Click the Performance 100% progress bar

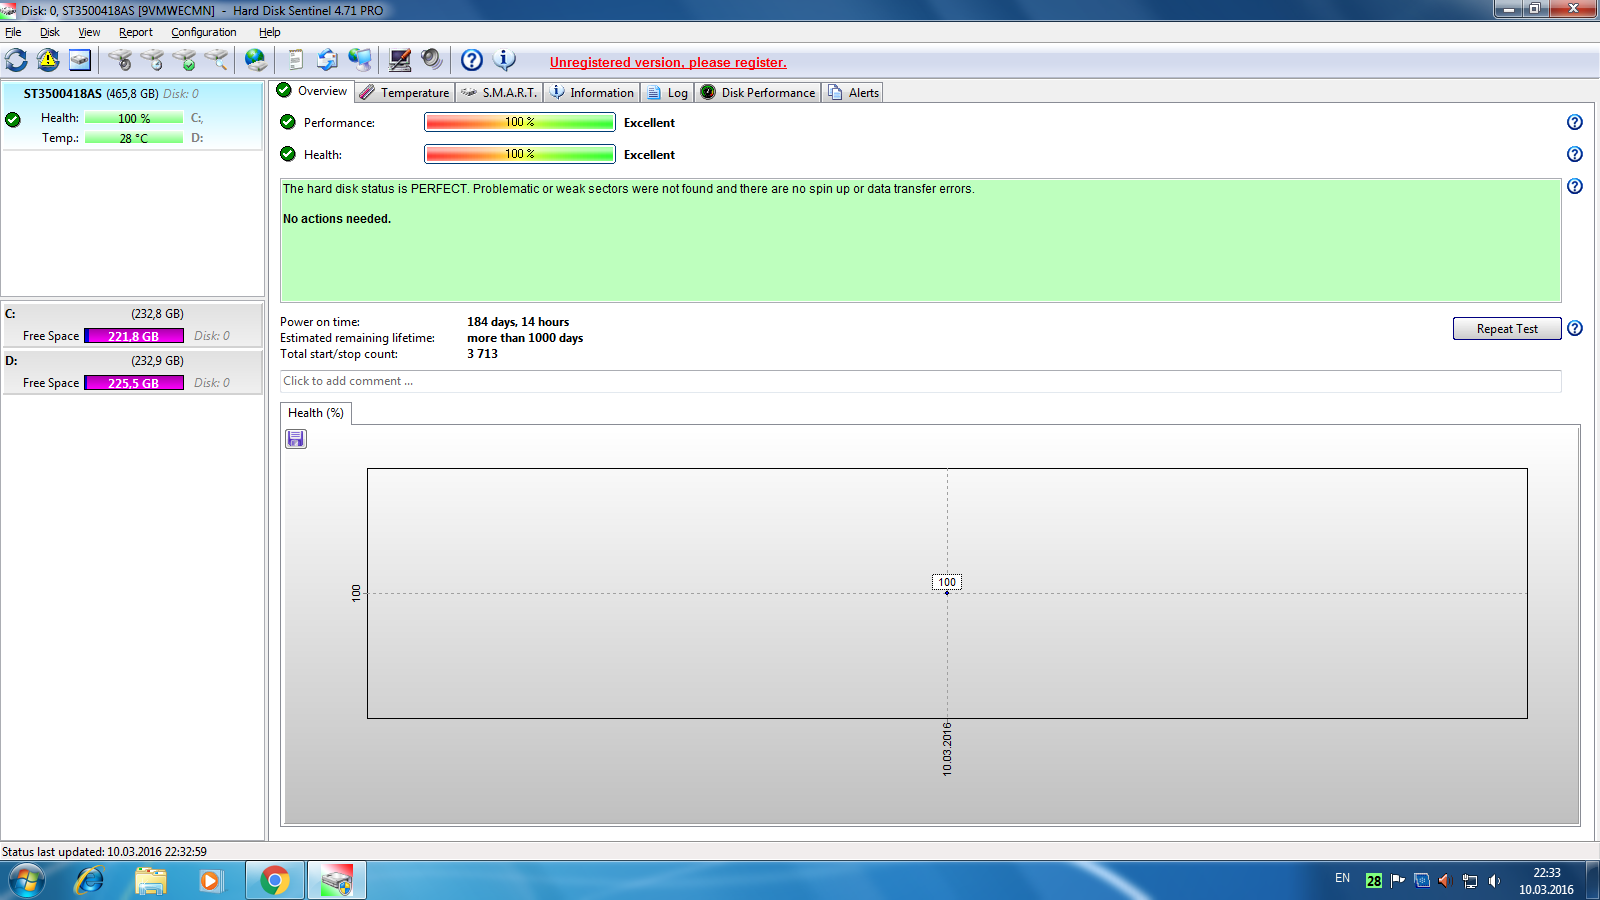(520, 122)
